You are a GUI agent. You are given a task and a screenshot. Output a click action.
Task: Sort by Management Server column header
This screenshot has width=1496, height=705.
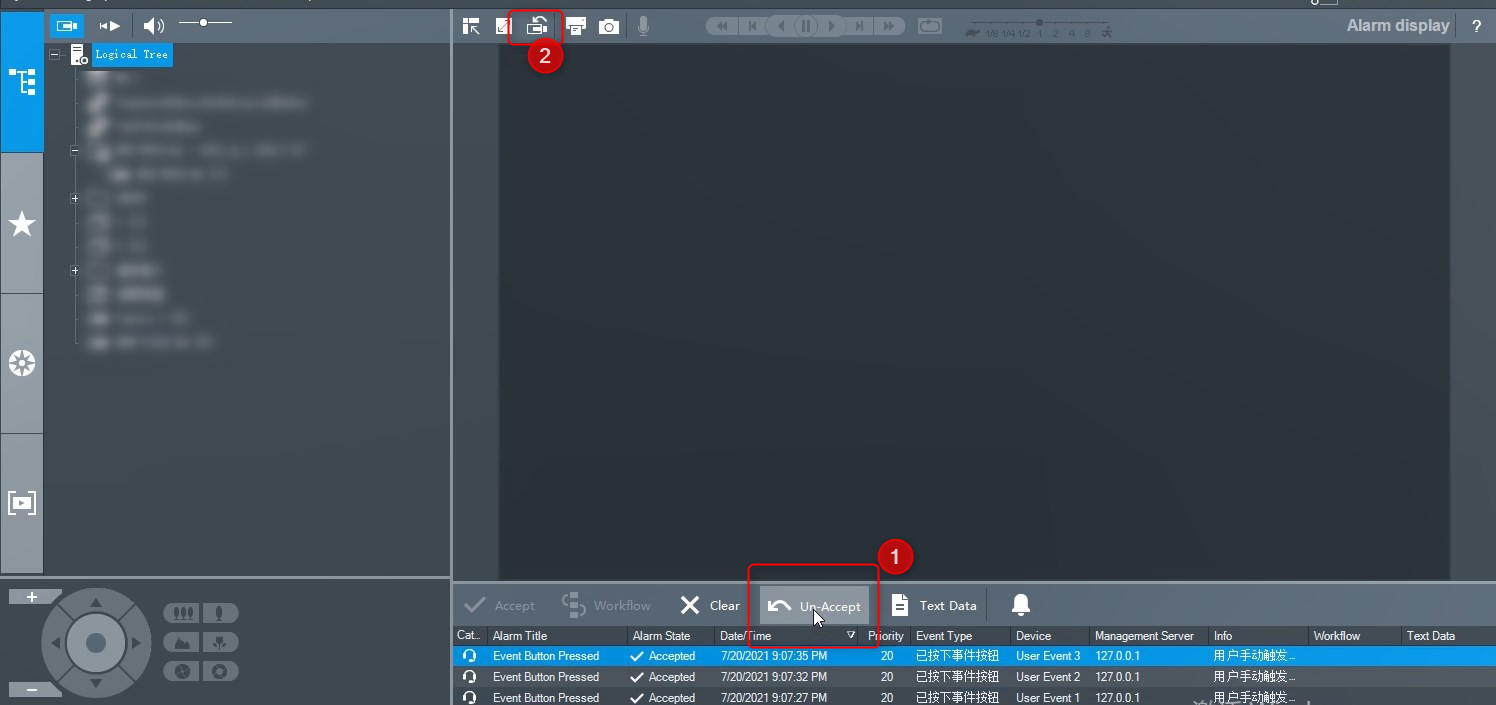[1148, 636]
